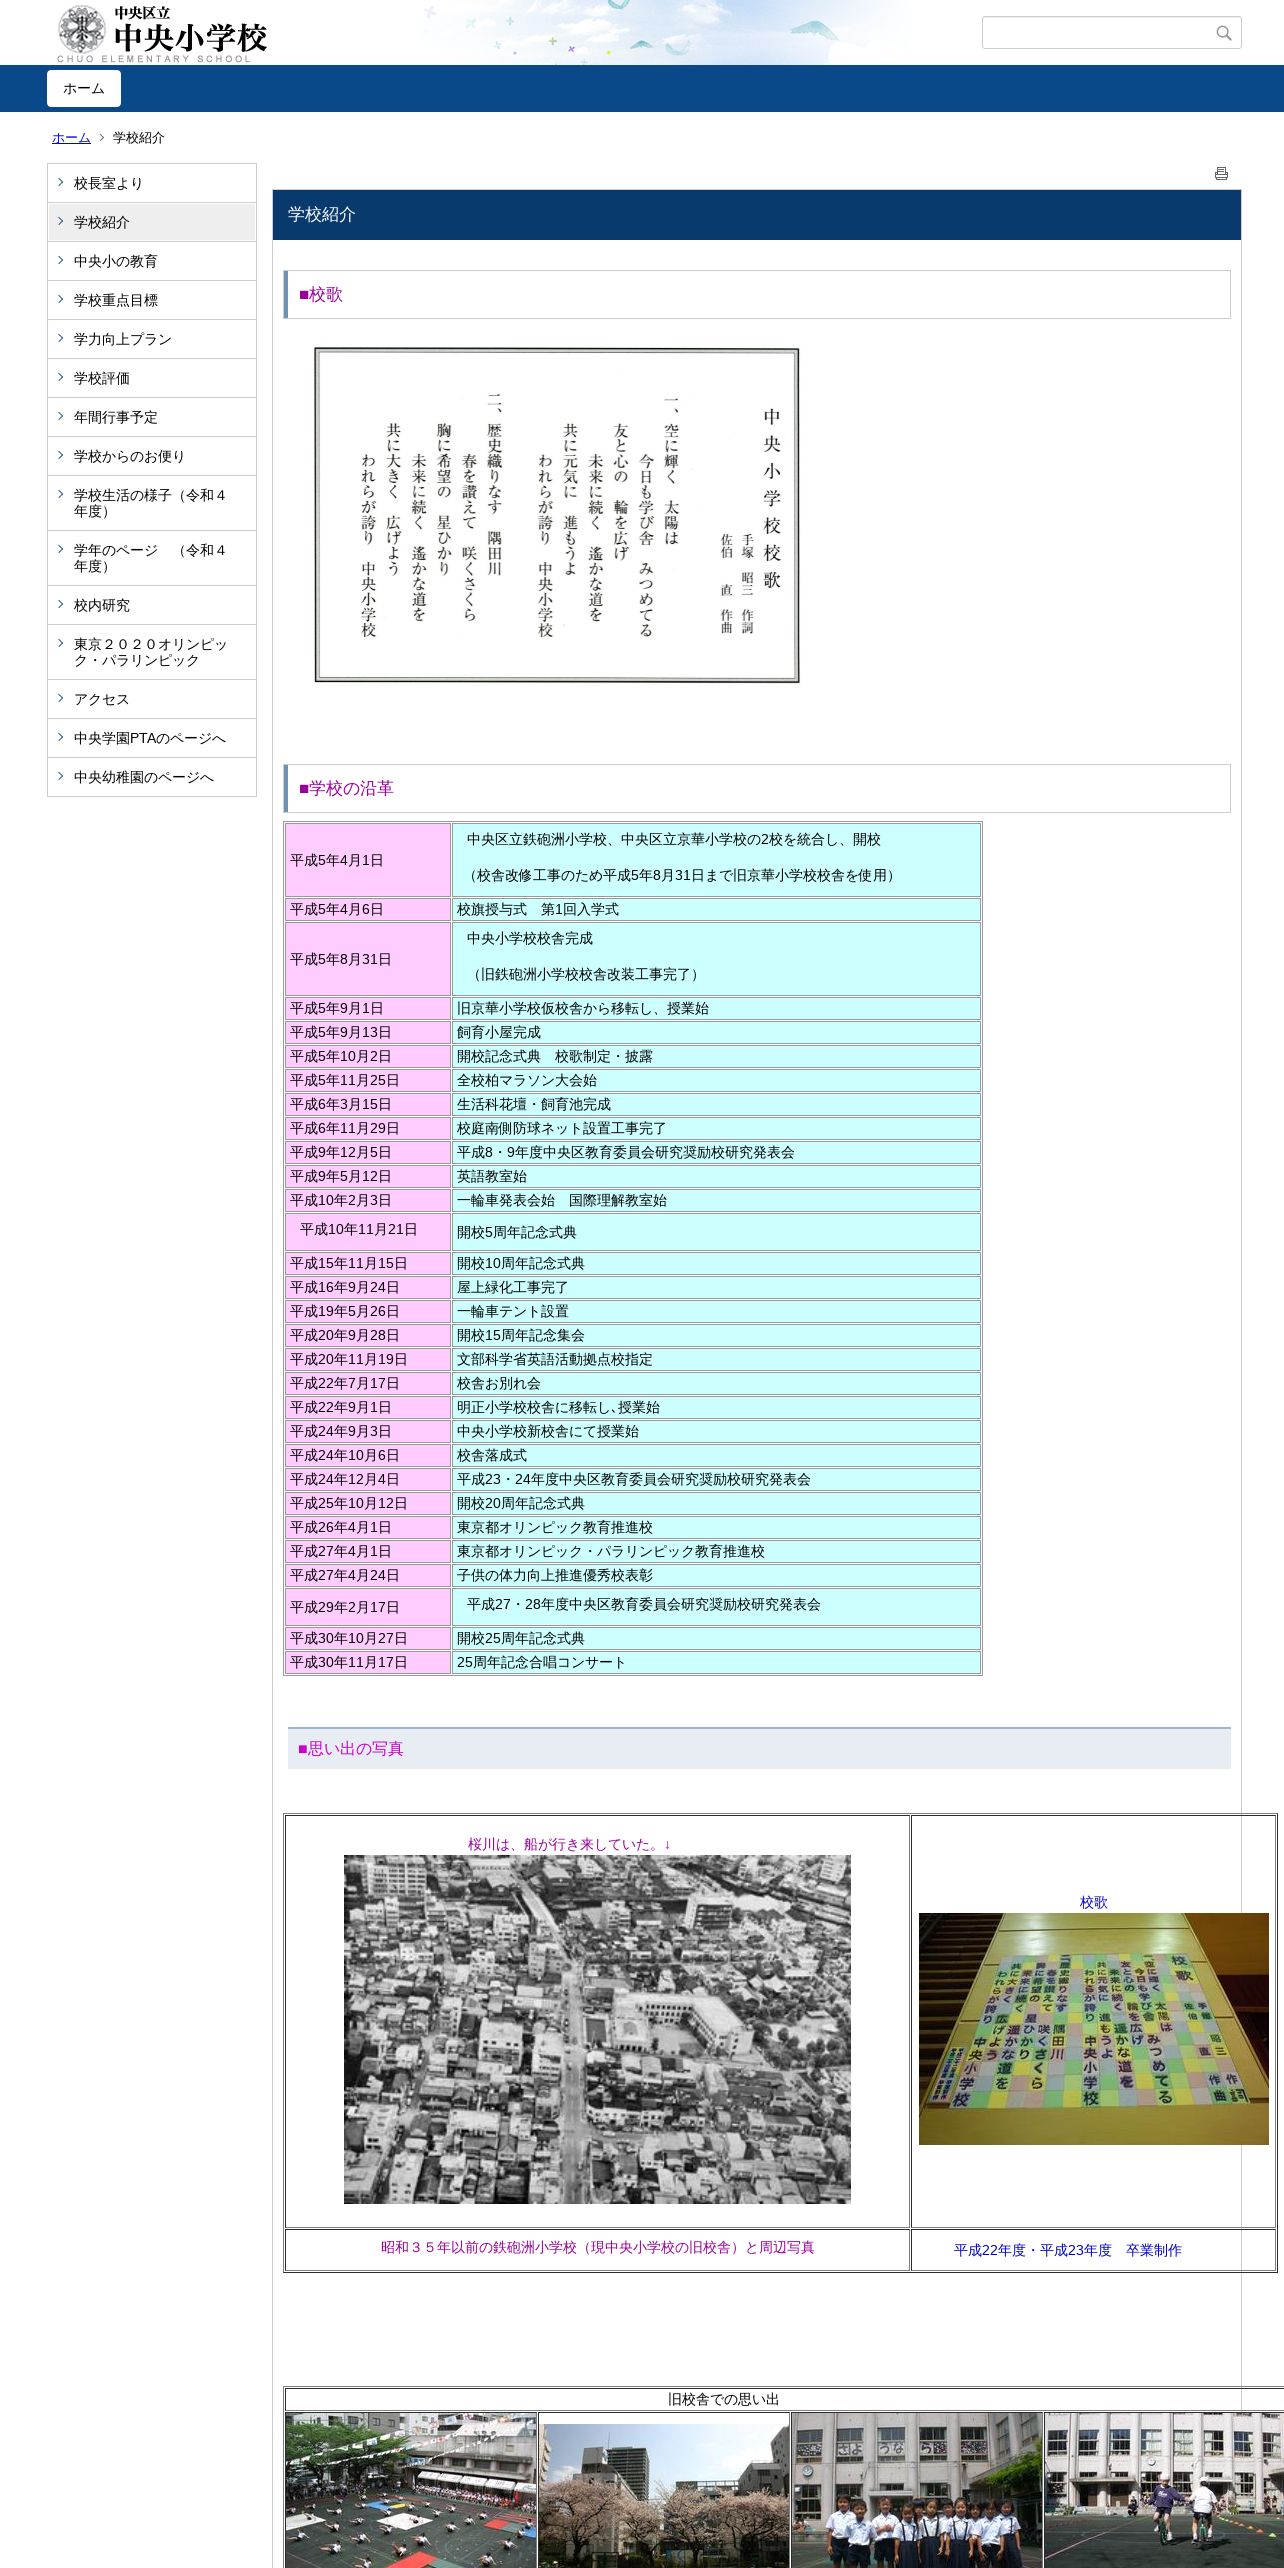Click 開校20周年記念式典 cell
The image size is (1284, 2568).
716,1503
